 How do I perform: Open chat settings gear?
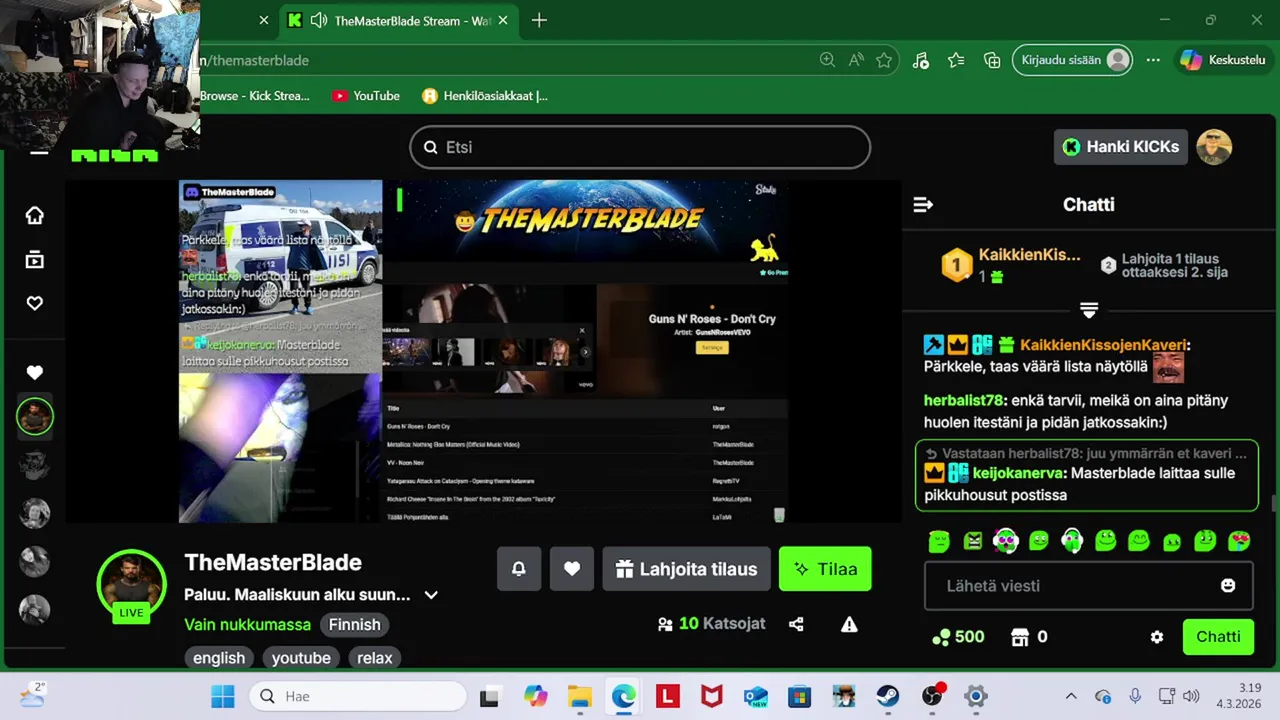click(x=1157, y=637)
